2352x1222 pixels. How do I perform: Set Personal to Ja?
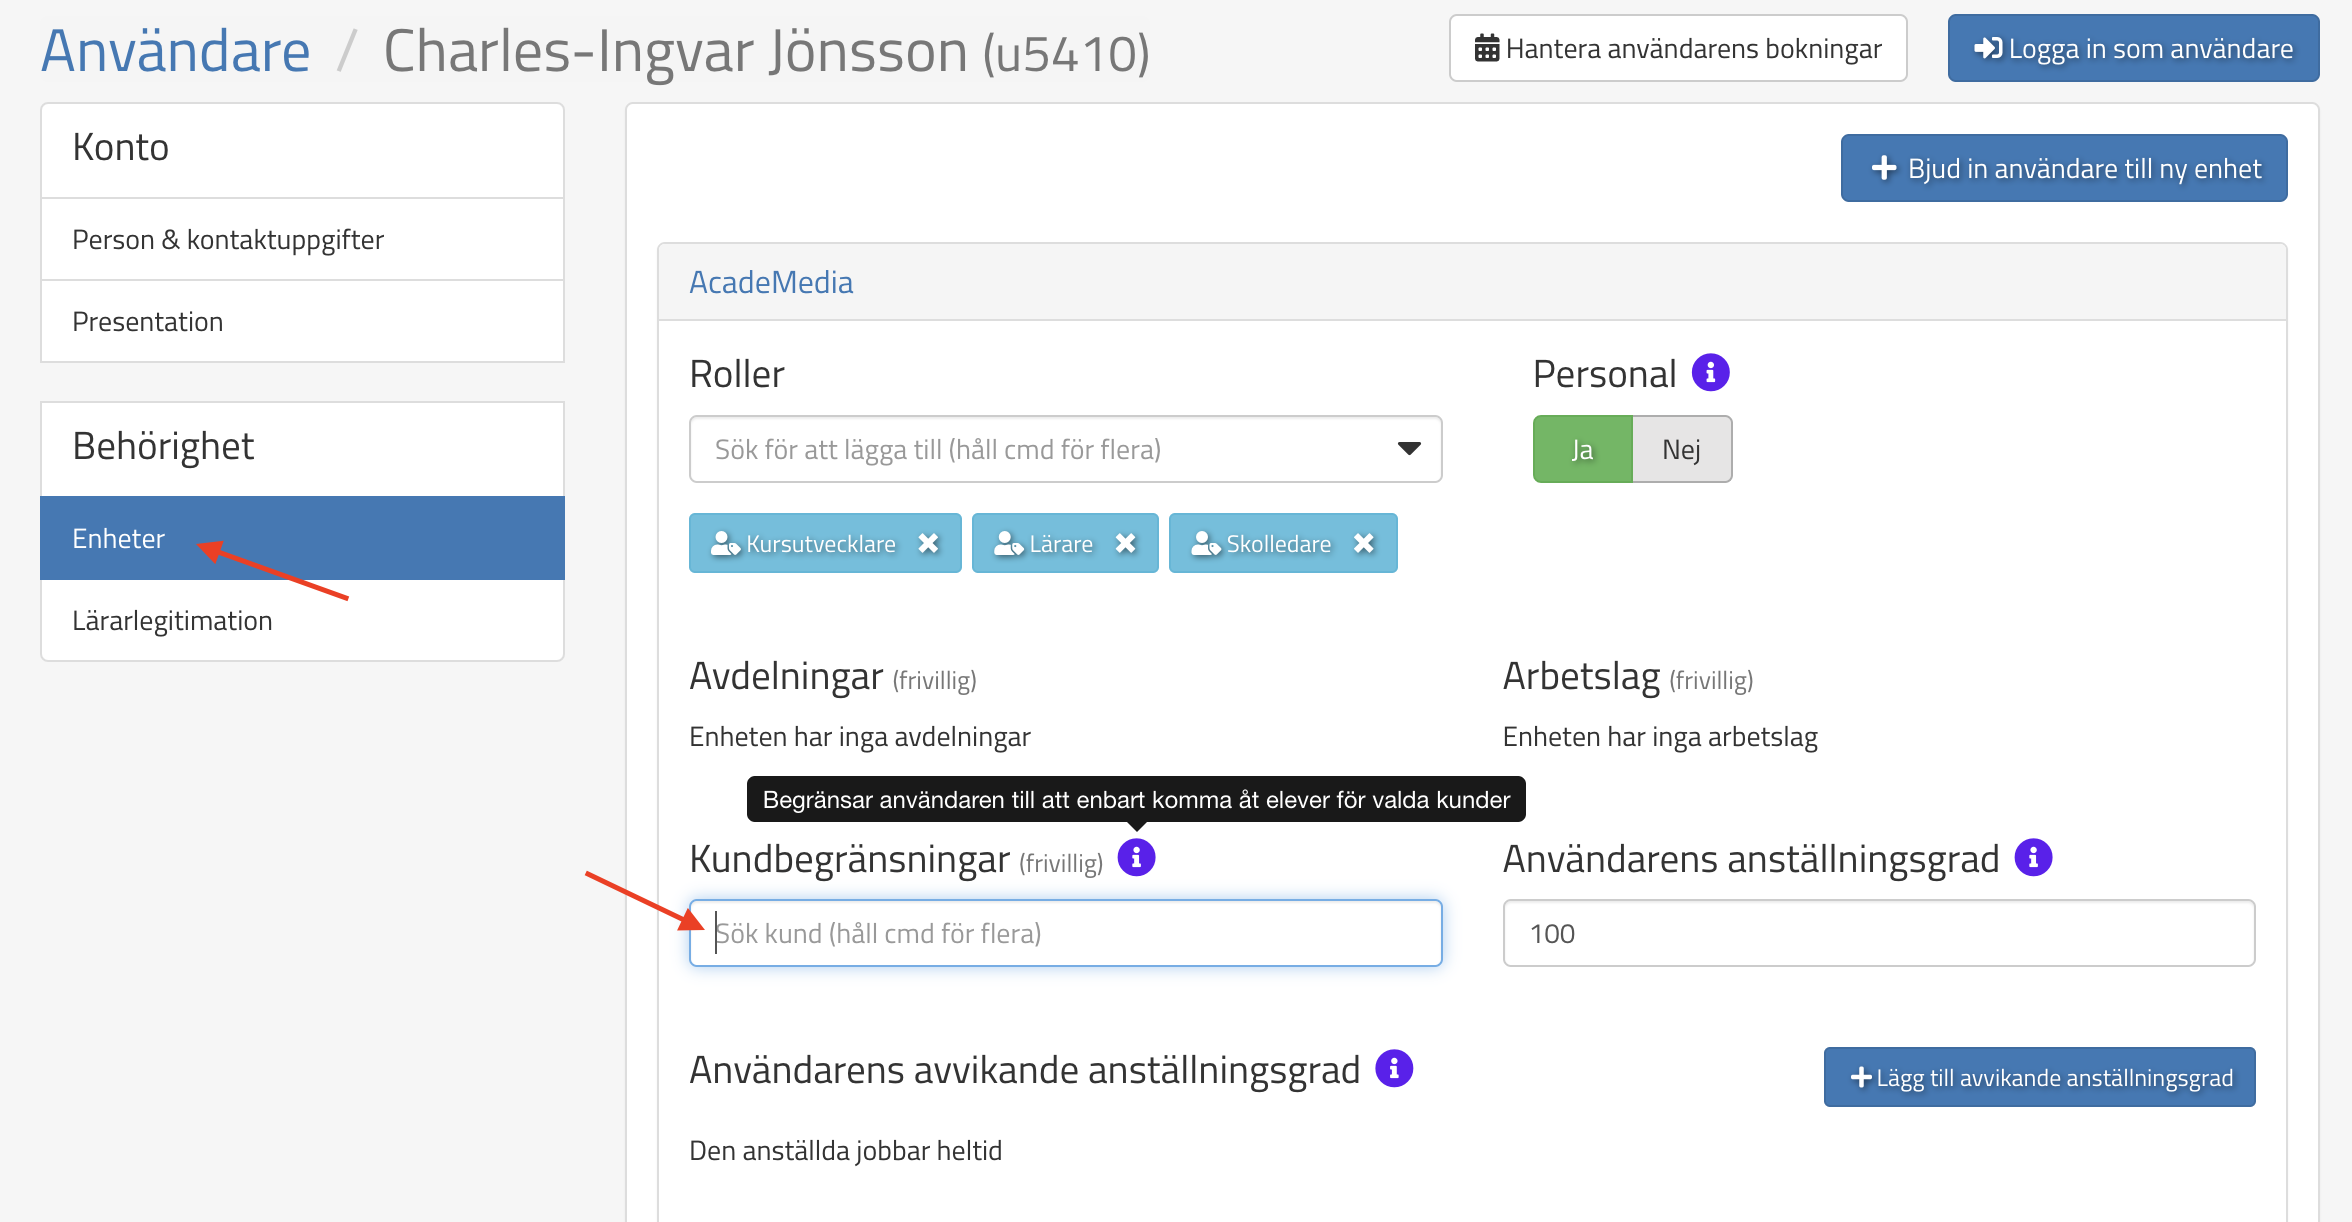pos(1582,449)
